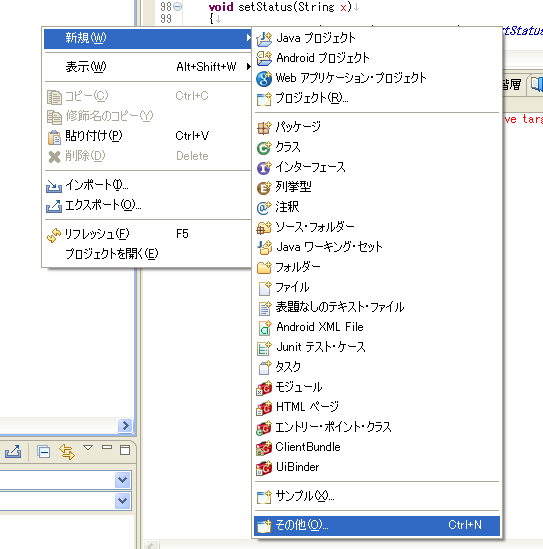Viewport: 543px width, 549px height.
Task: Click the editor scrollbar left arrow
Action: tap(151, 545)
